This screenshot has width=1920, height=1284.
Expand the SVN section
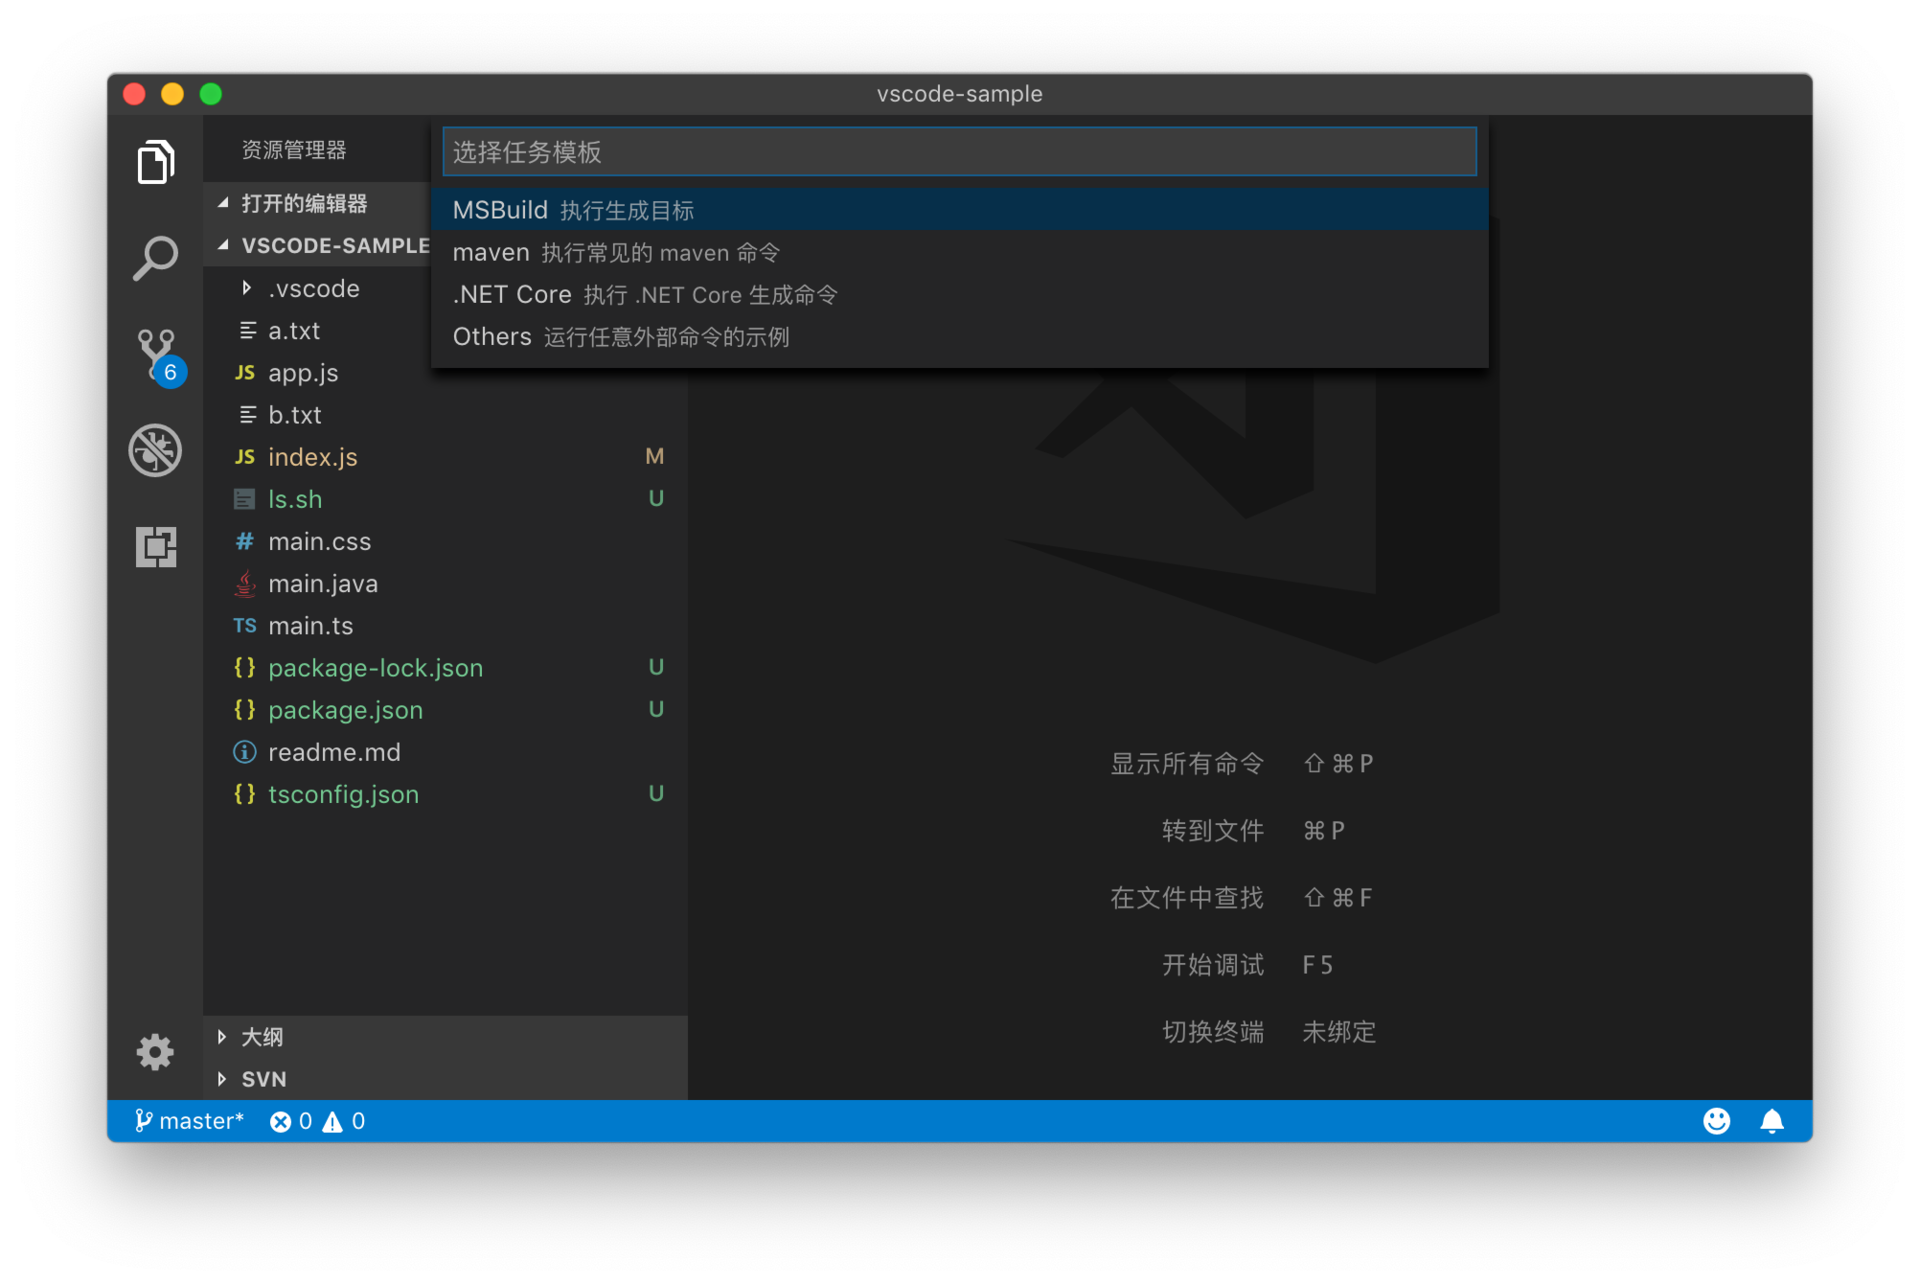click(x=264, y=1079)
